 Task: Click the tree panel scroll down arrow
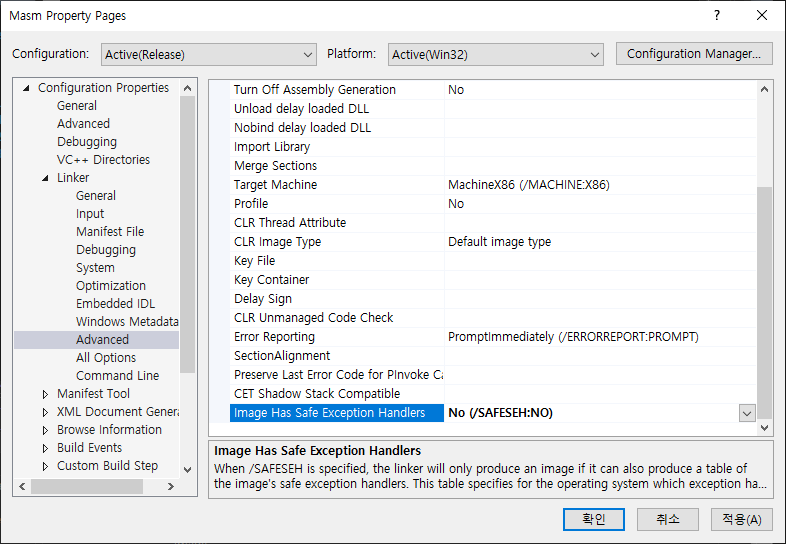(187, 470)
